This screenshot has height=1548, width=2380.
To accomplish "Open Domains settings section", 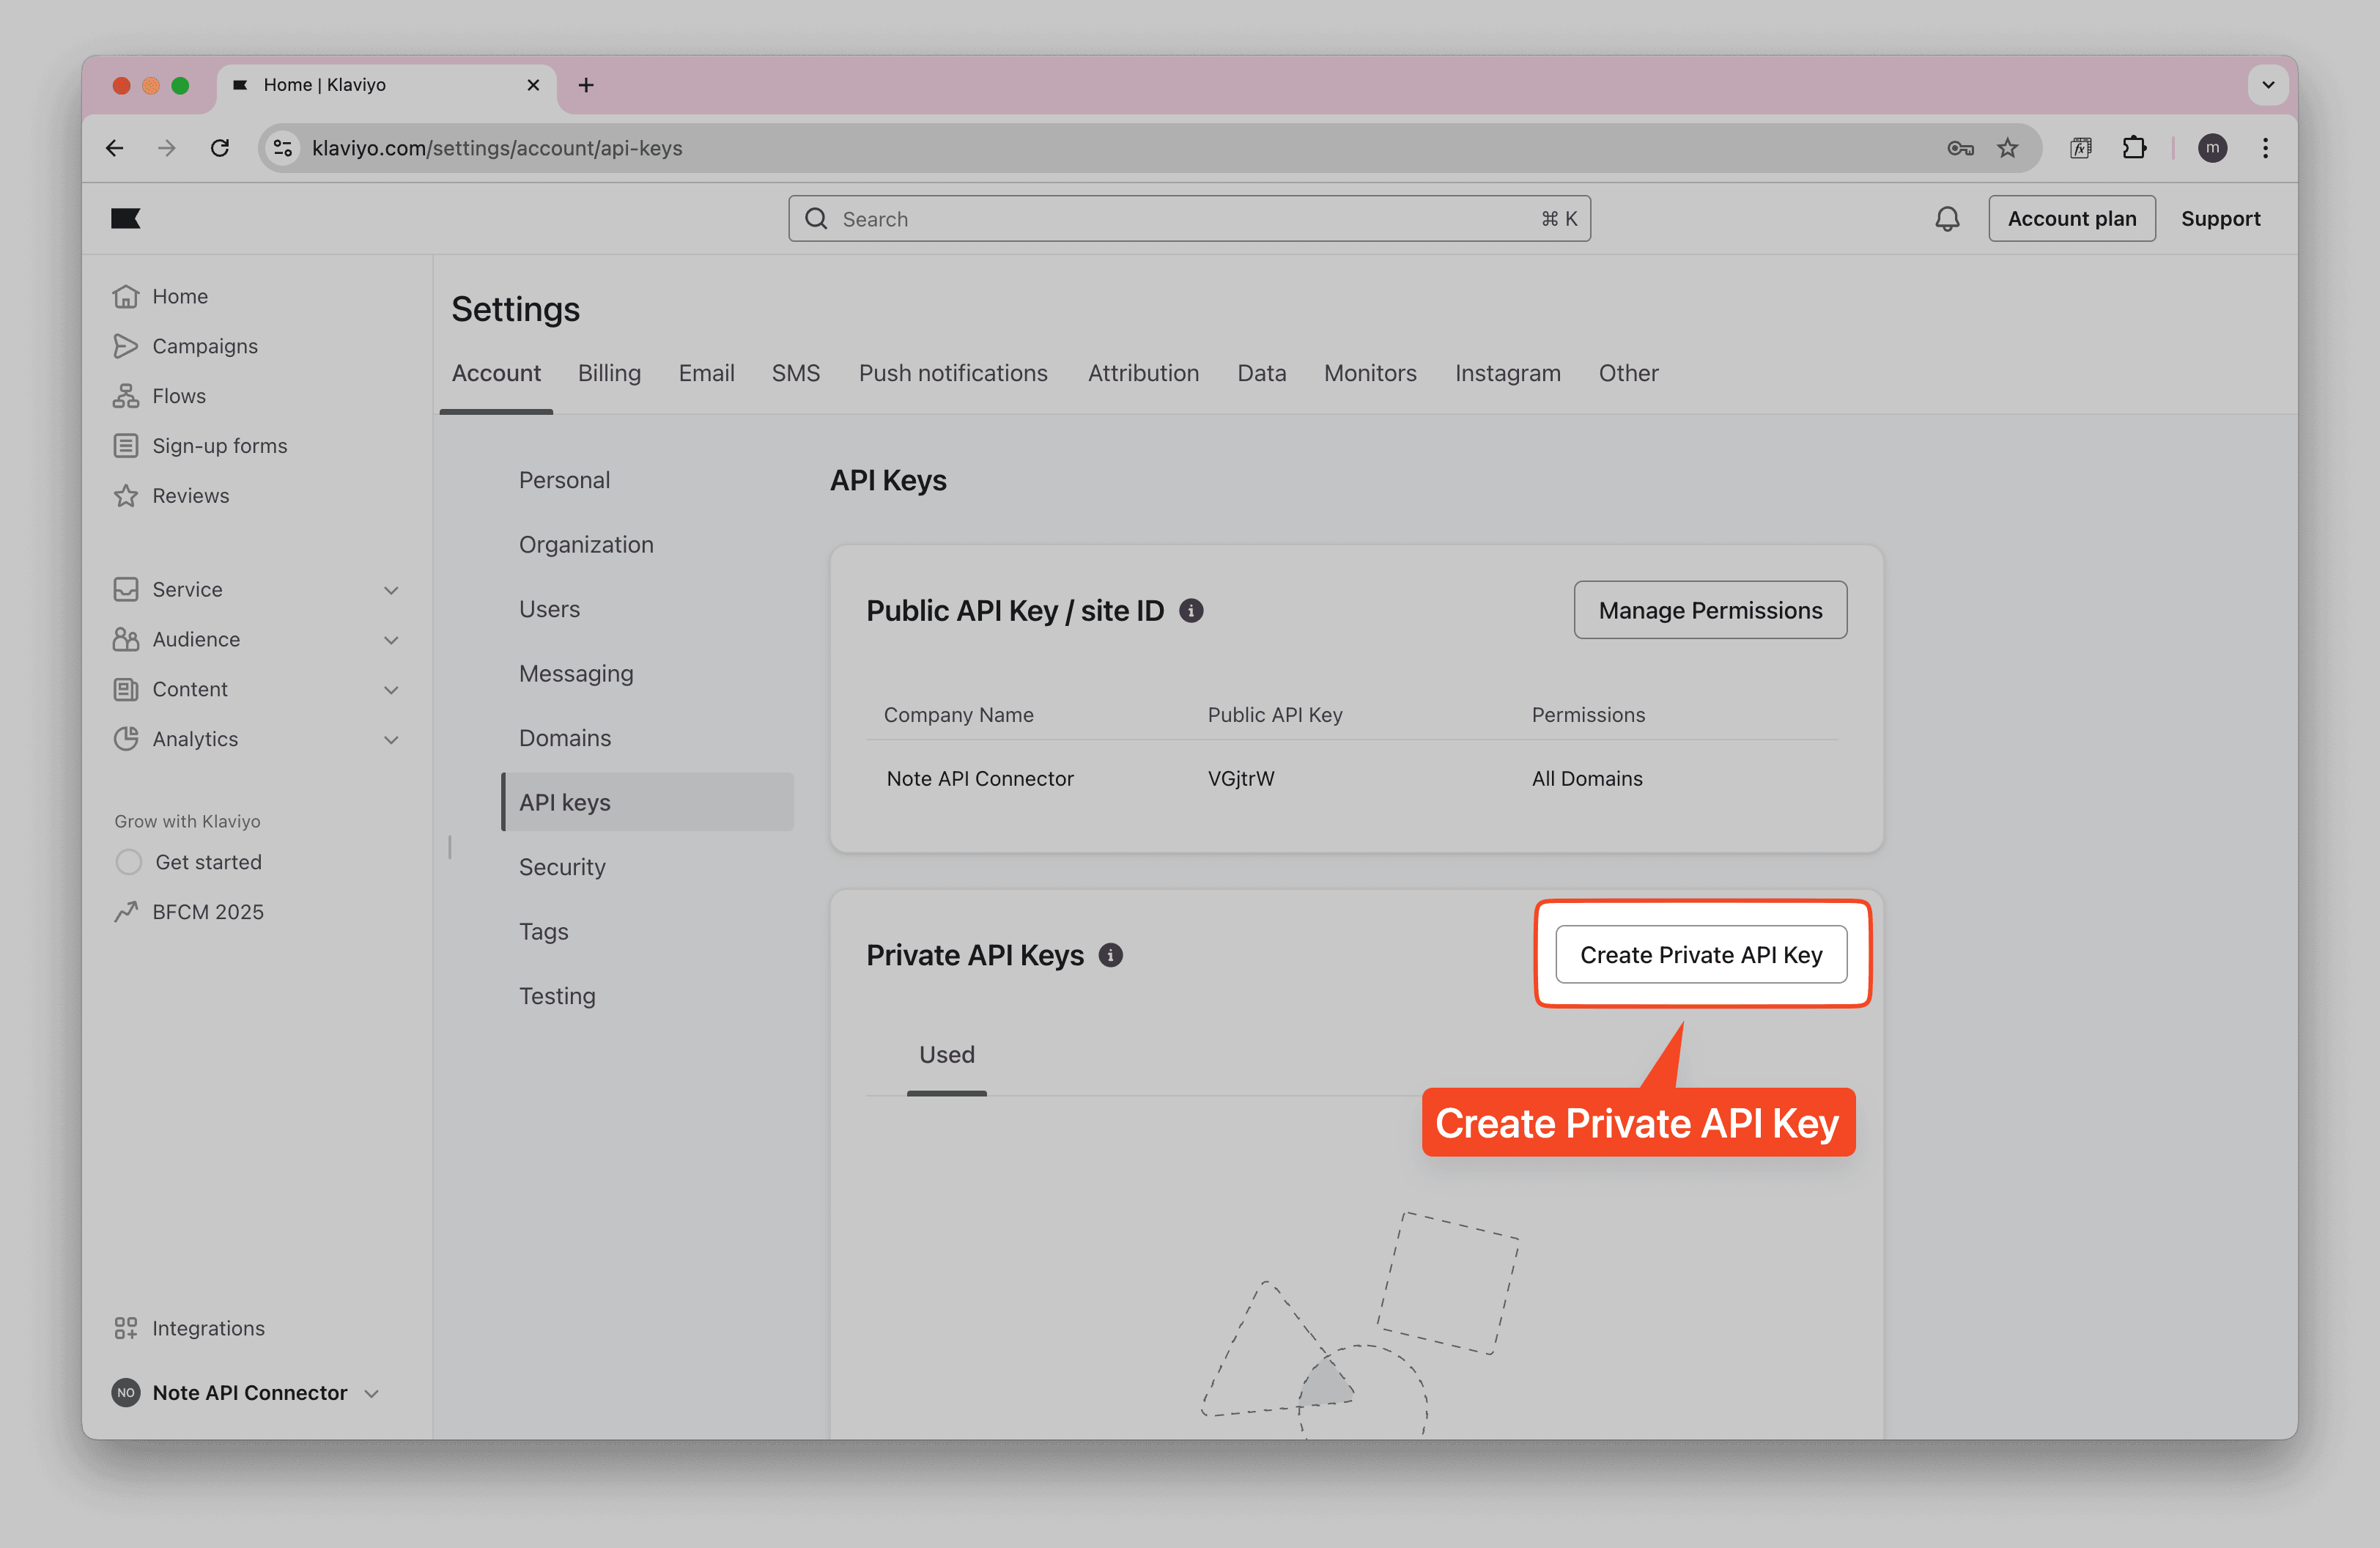I will pyautogui.click(x=565, y=738).
